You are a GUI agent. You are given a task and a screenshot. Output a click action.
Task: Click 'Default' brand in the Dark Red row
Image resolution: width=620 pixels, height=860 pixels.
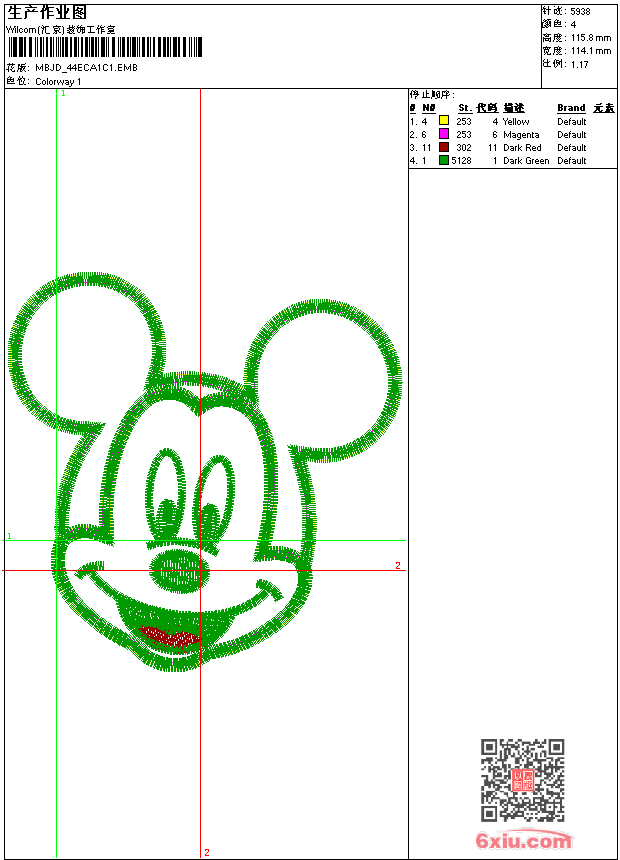pyautogui.click(x=572, y=148)
